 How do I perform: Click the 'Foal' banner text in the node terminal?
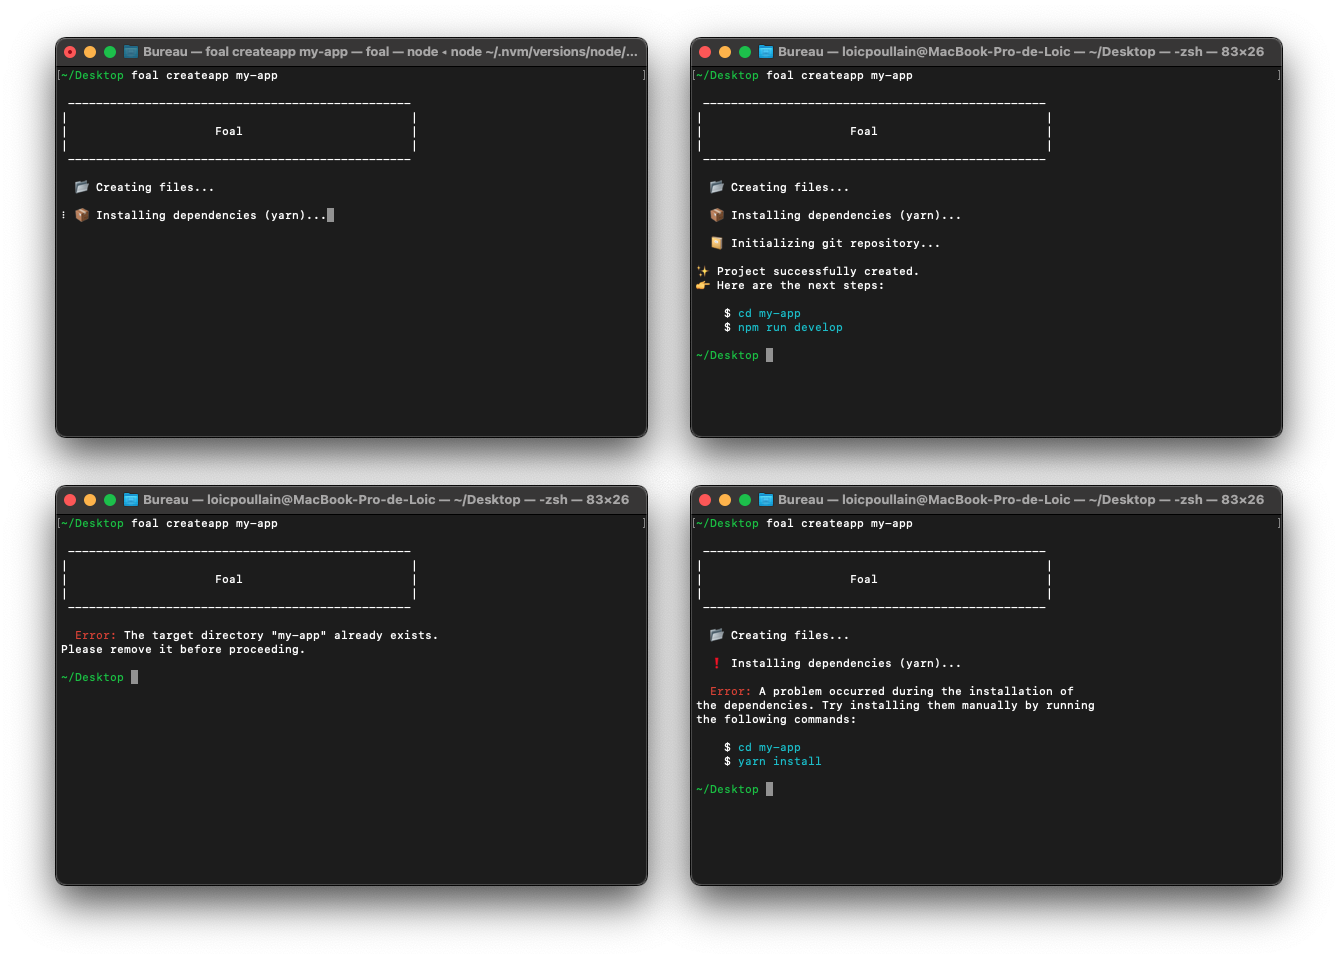click(x=229, y=131)
